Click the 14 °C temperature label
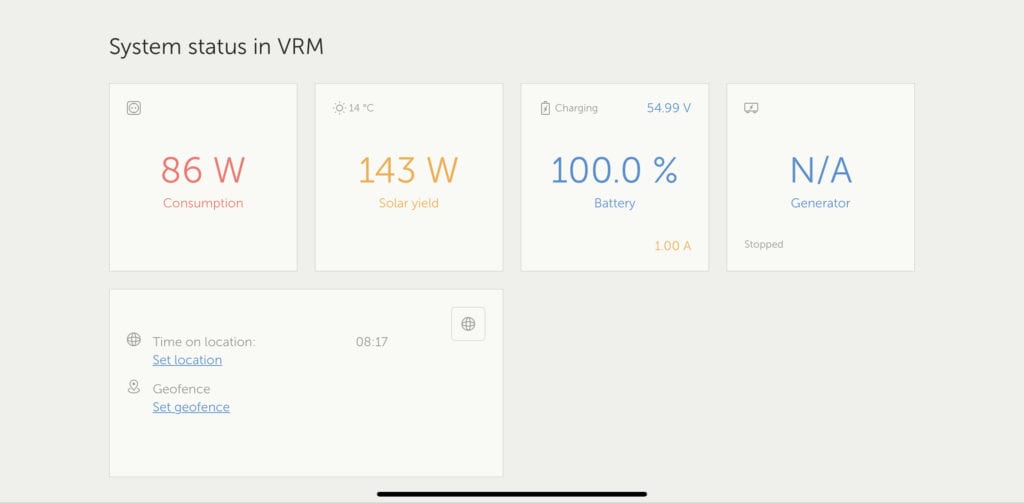This screenshot has width=1024, height=503. click(x=361, y=108)
